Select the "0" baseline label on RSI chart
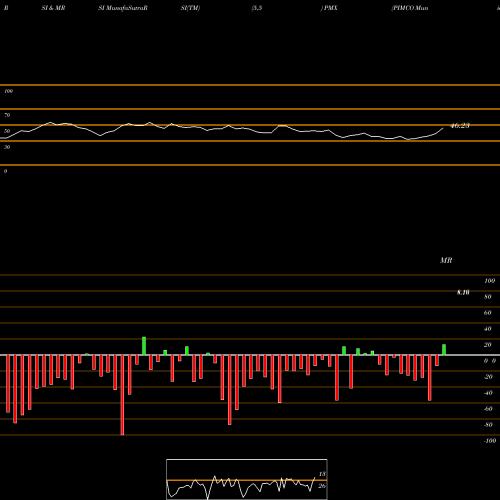Image resolution: width=500 pixels, height=500 pixels. pyautogui.click(x=5, y=171)
